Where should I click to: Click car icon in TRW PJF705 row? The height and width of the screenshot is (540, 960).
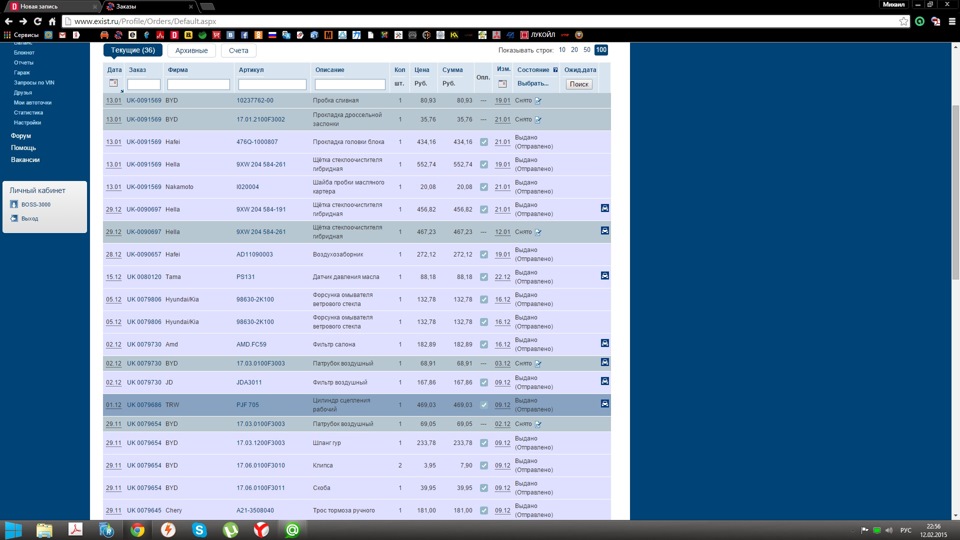click(x=604, y=403)
